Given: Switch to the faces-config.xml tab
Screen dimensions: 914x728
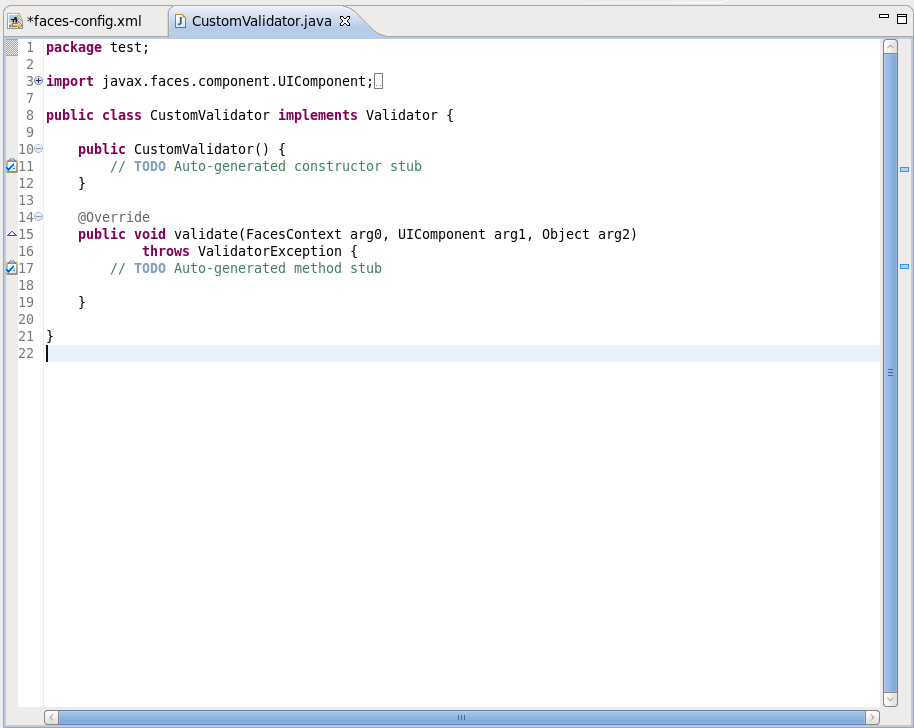Looking at the screenshot, I should [x=84, y=21].
